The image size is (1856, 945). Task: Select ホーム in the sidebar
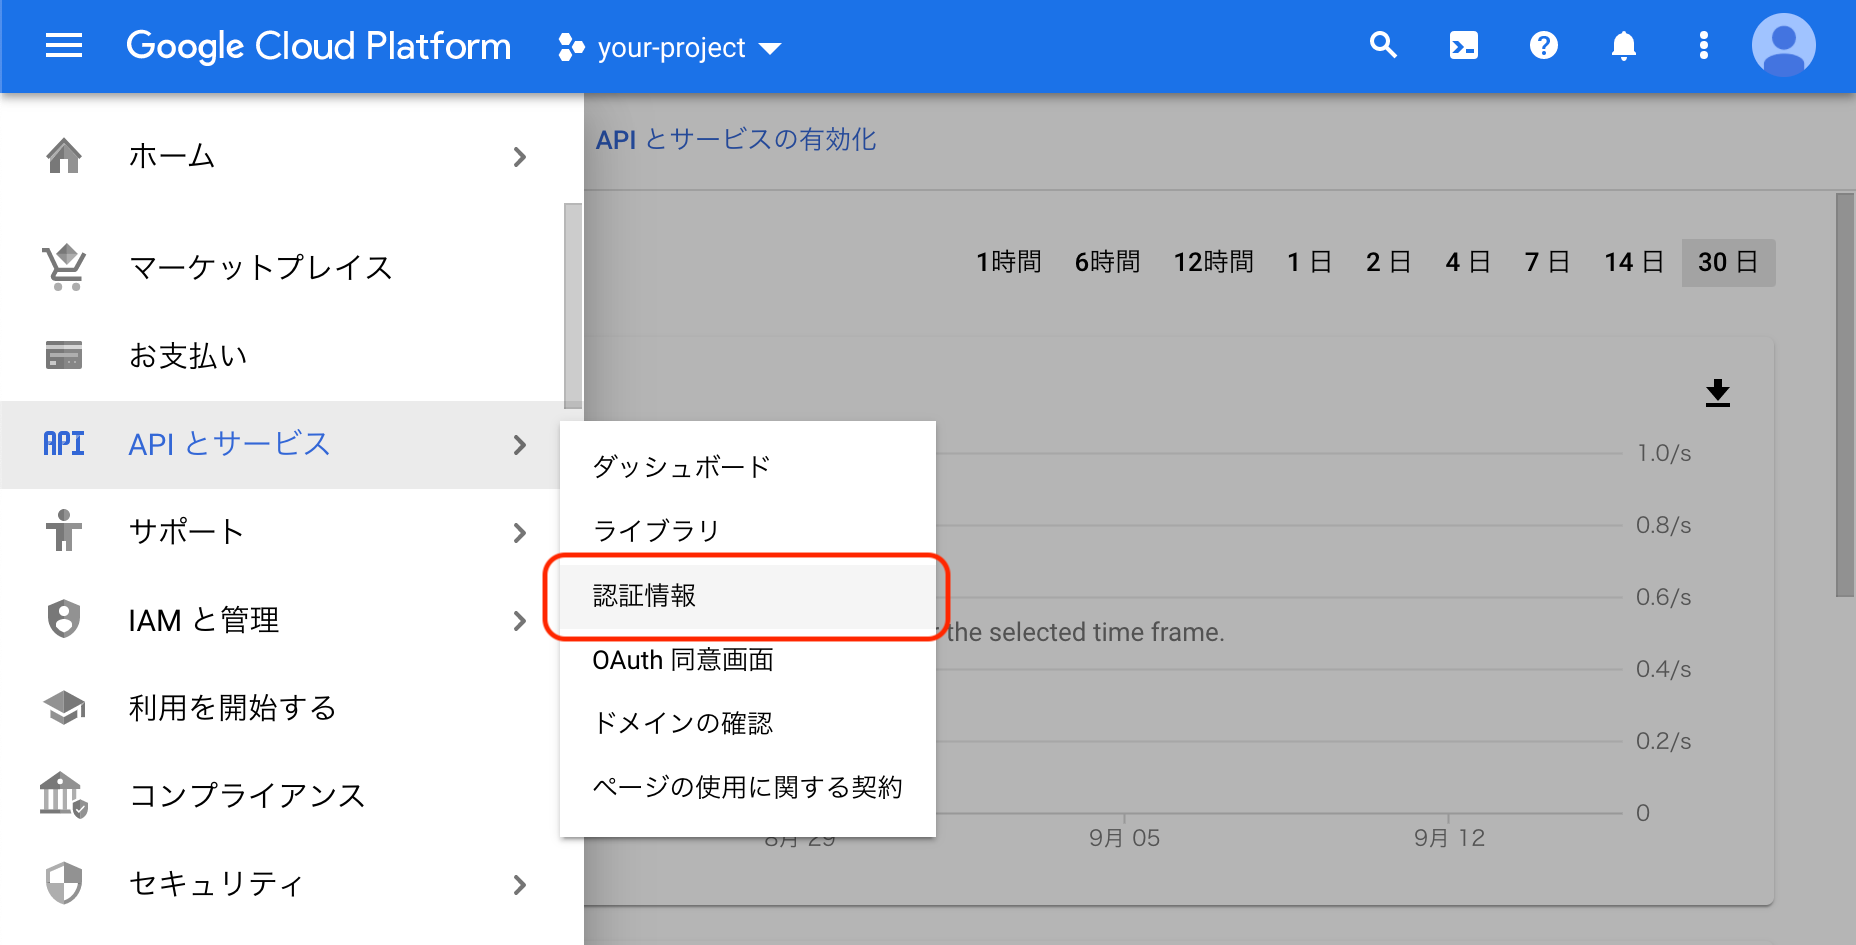pos(171,156)
